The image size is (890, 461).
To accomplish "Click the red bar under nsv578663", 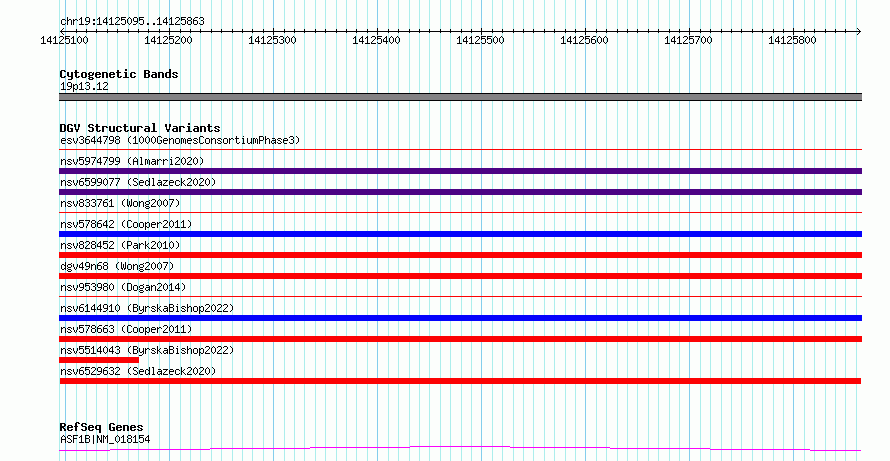I will coord(460,339).
